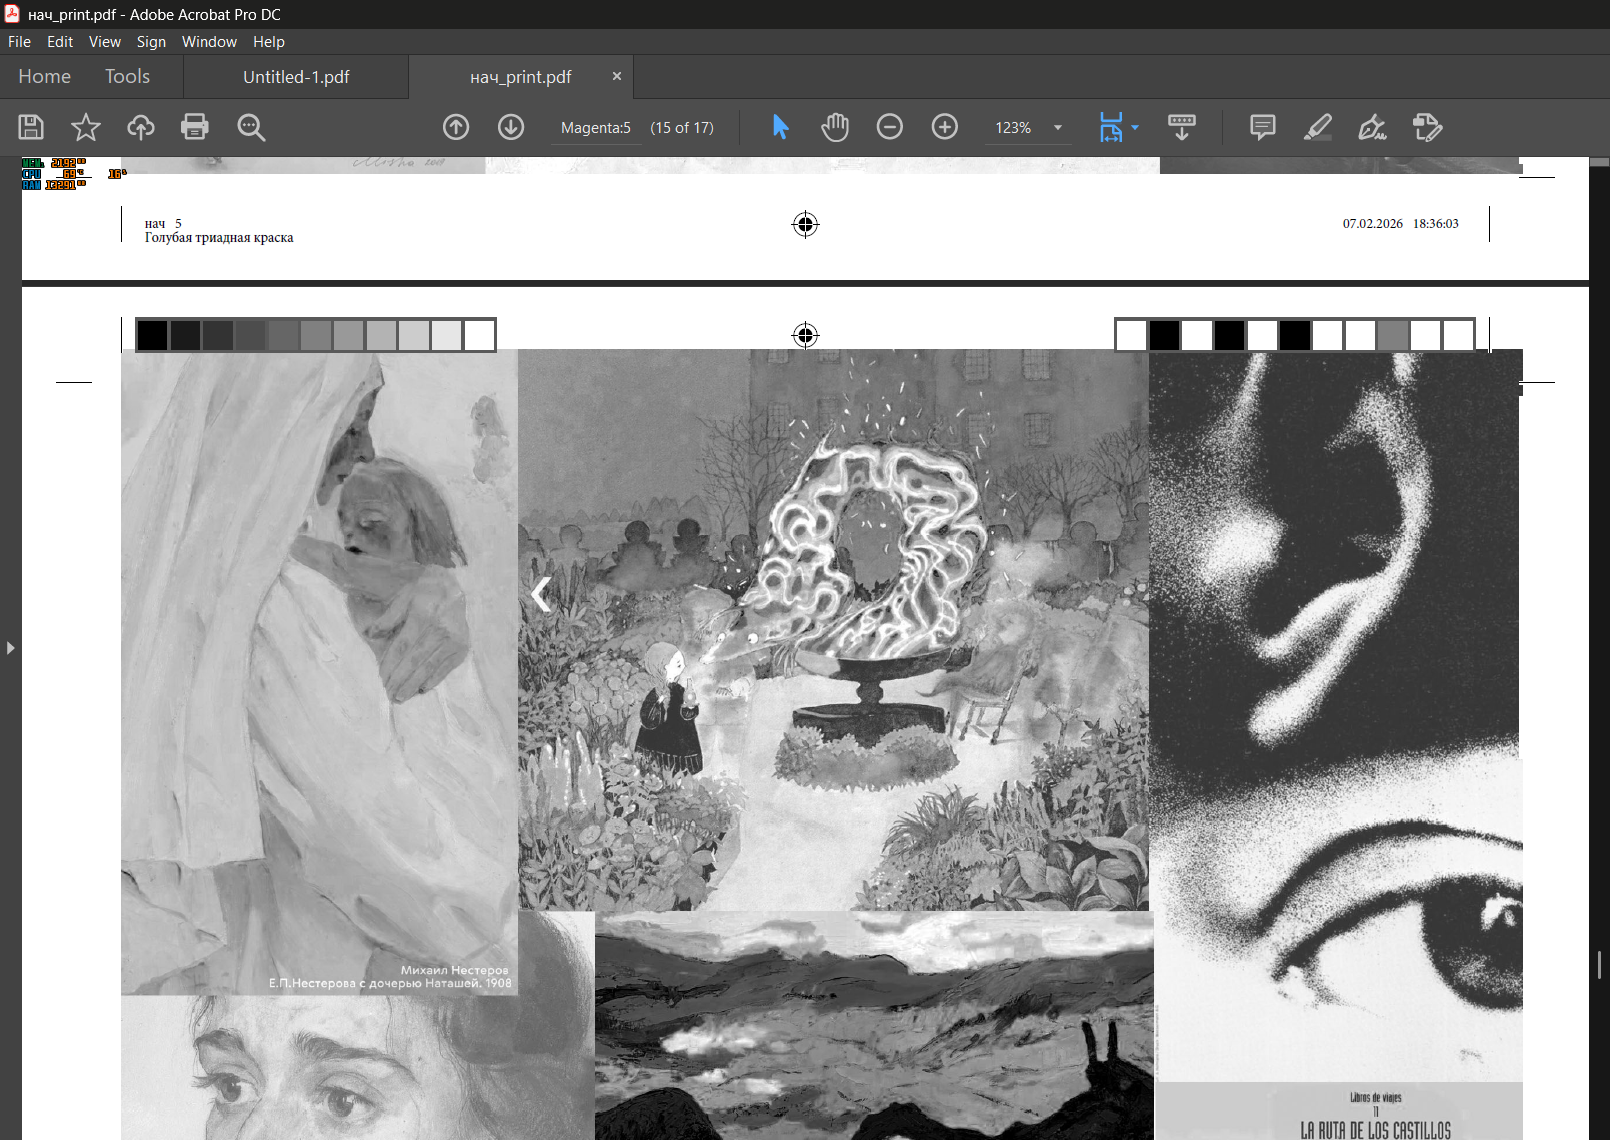The height and width of the screenshot is (1140, 1610).
Task: Open the Edit menu
Action: [60, 42]
